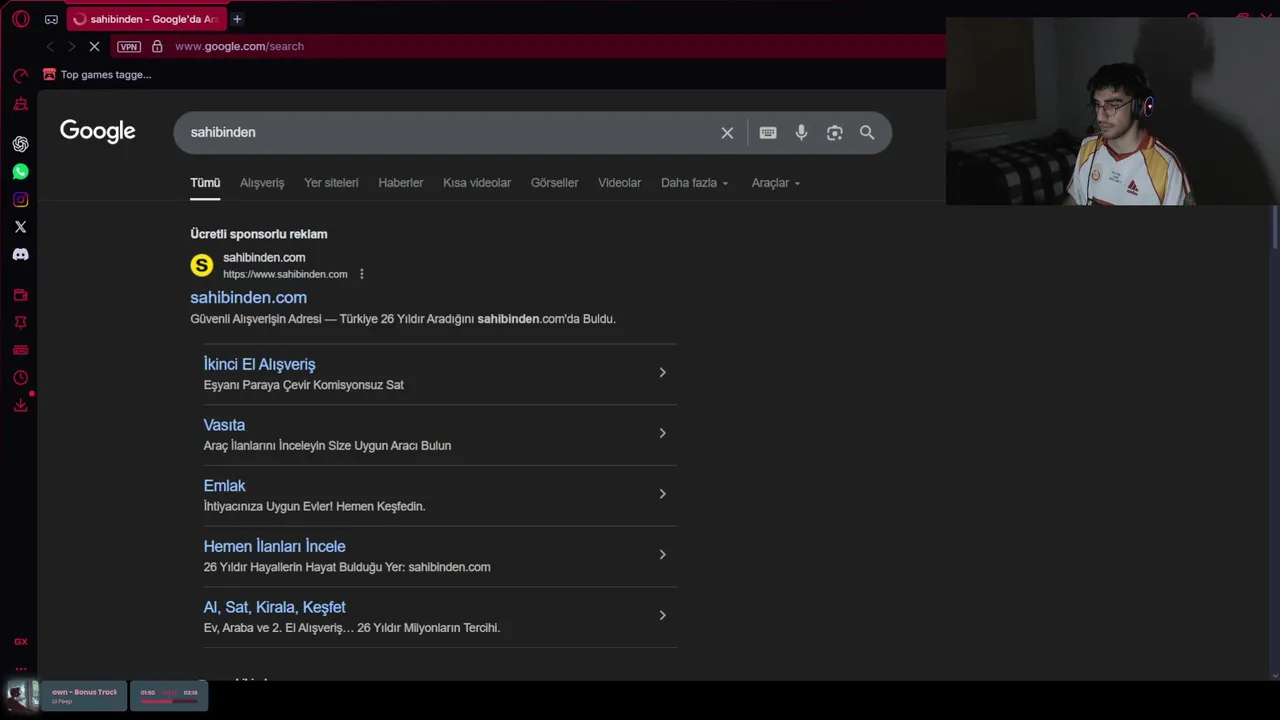Click the yellow sahibinden S favicon
This screenshot has height=720, width=1280.
pos(202,265)
